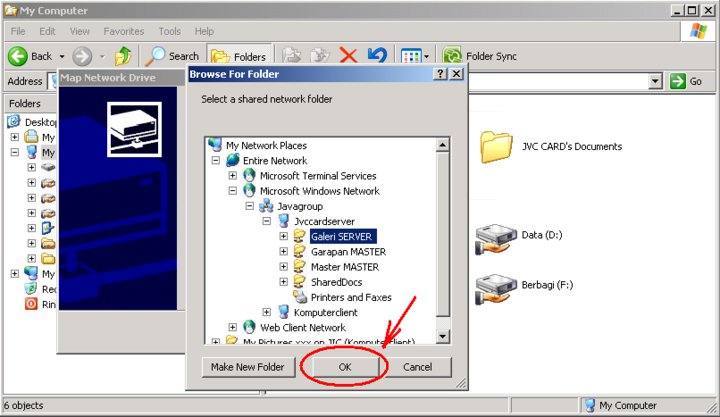Open the View menu
The width and height of the screenshot is (720, 417).
coord(79,31)
